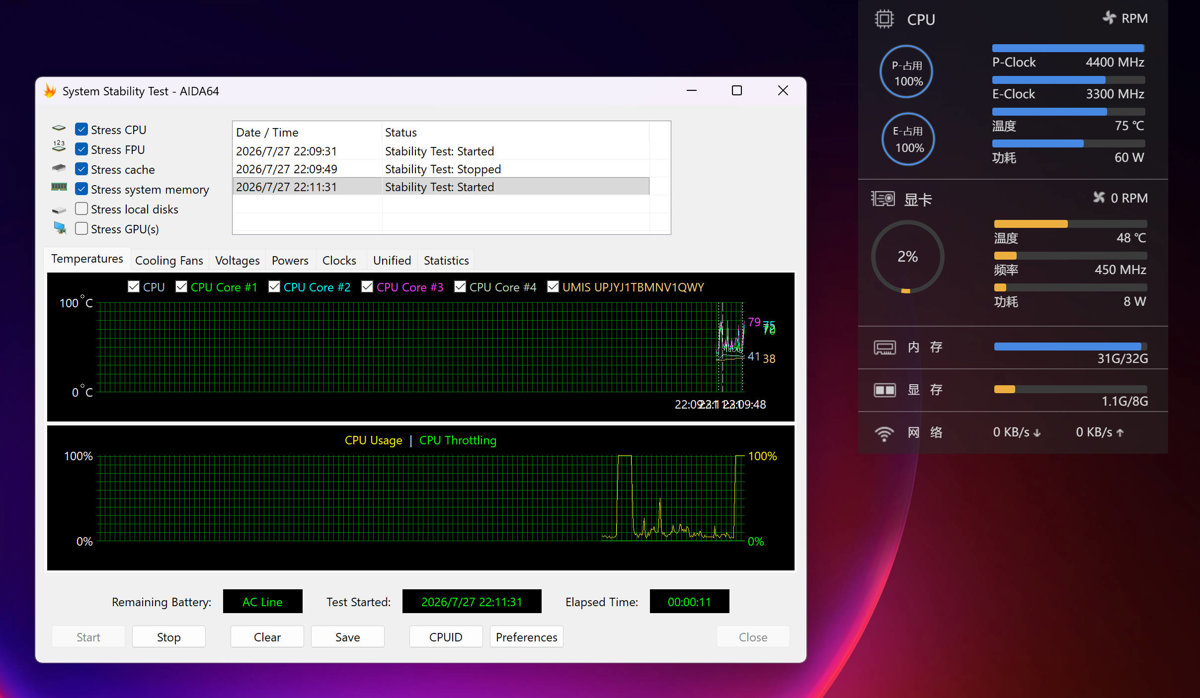
Task: Click the CPU temperature 75 ℃ bar
Action: (x=1068, y=112)
